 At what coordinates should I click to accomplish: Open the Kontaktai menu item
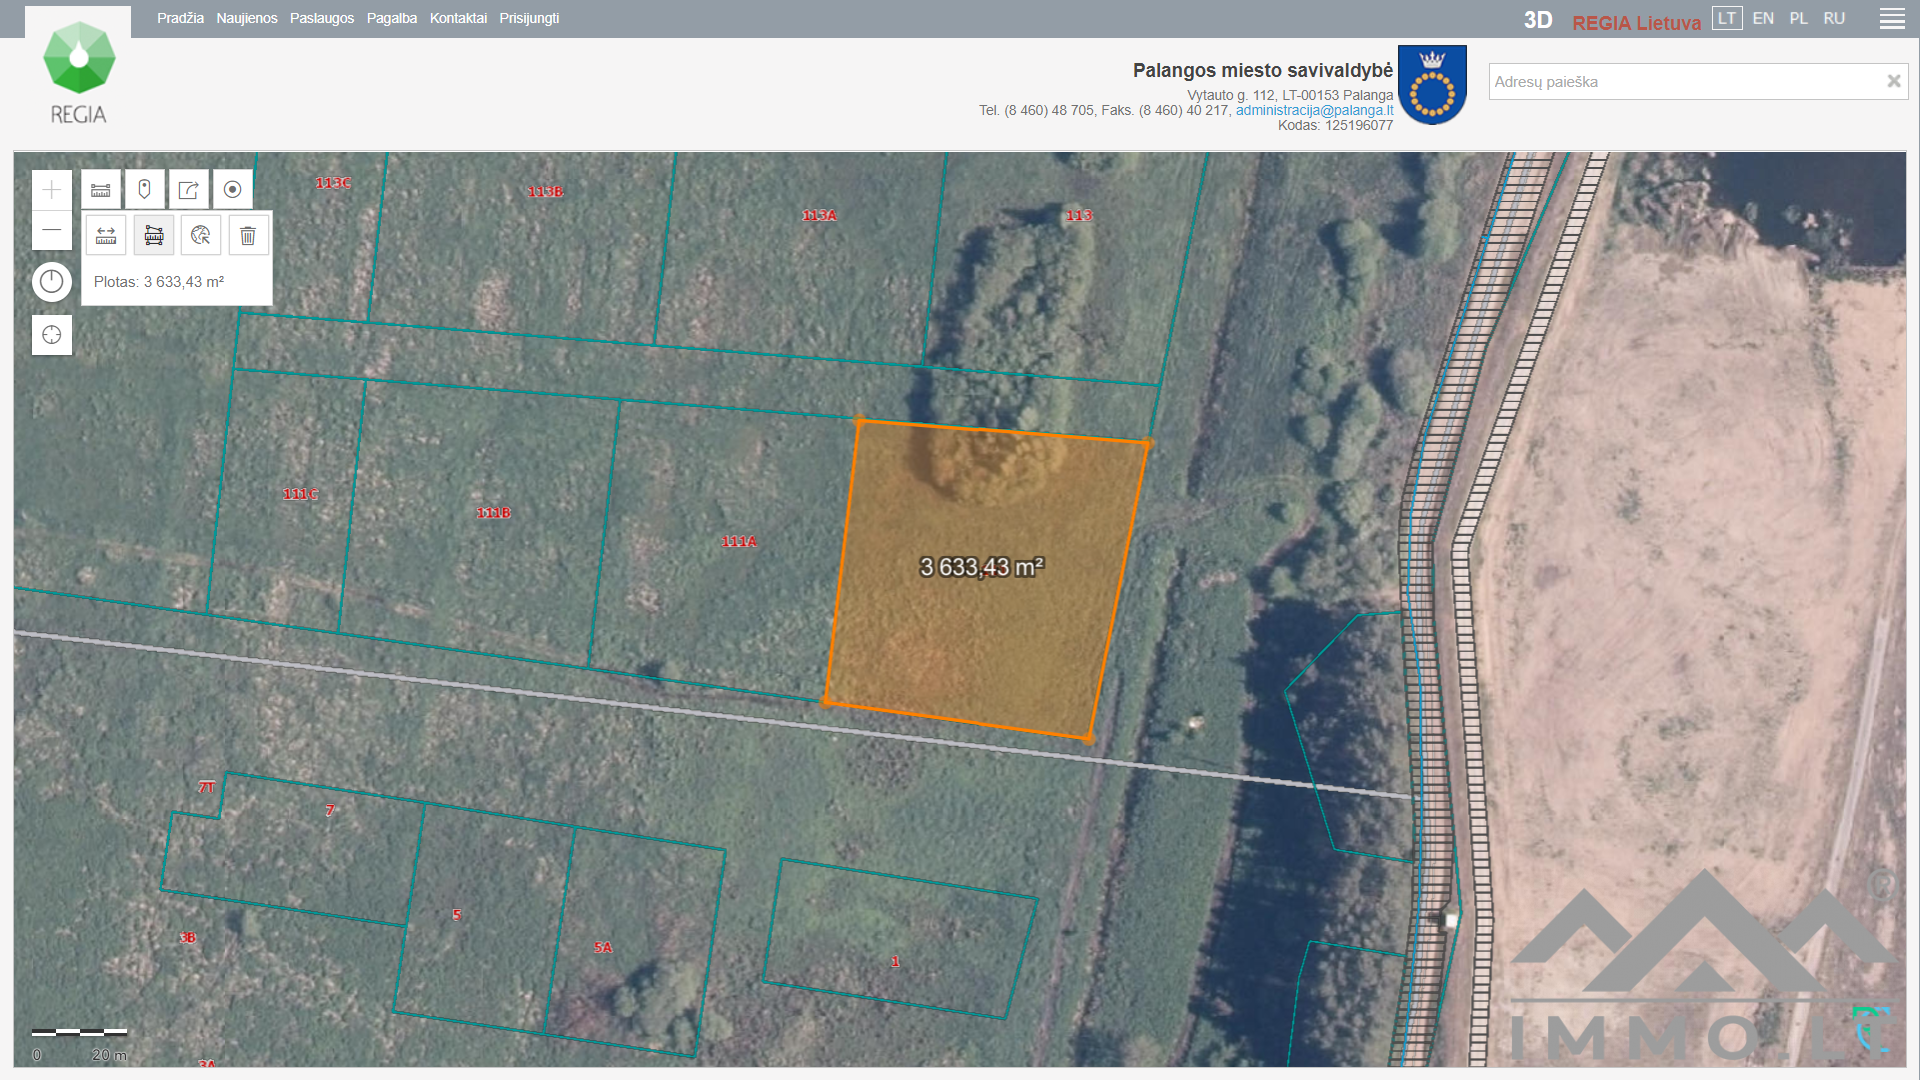point(458,18)
